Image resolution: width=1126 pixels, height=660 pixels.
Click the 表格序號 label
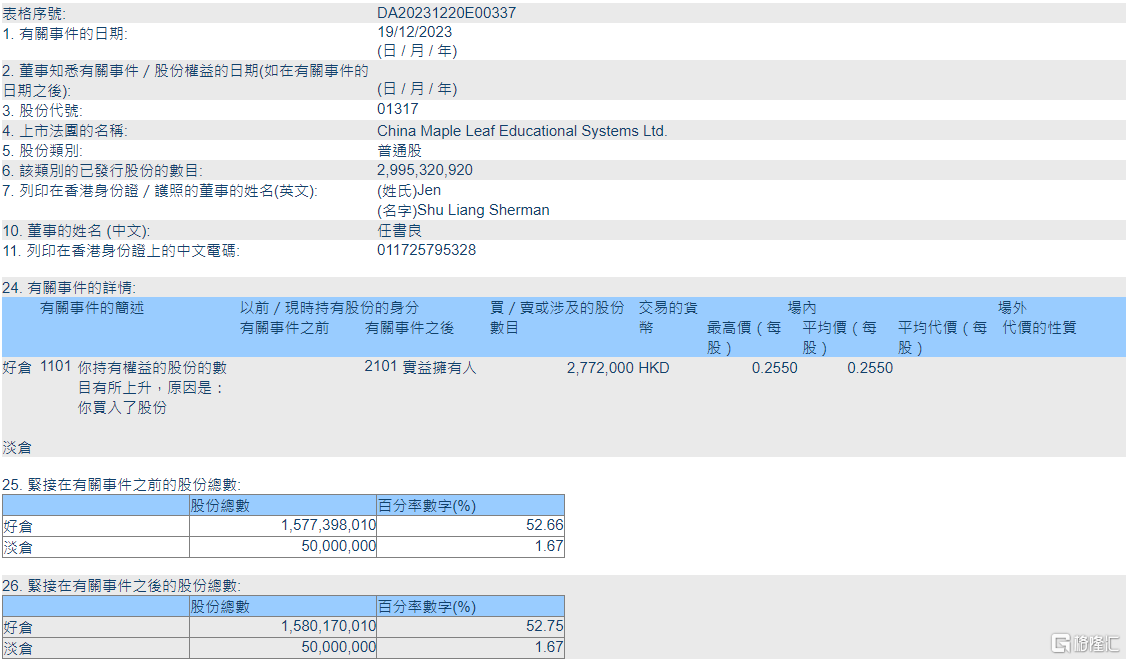click(33, 14)
